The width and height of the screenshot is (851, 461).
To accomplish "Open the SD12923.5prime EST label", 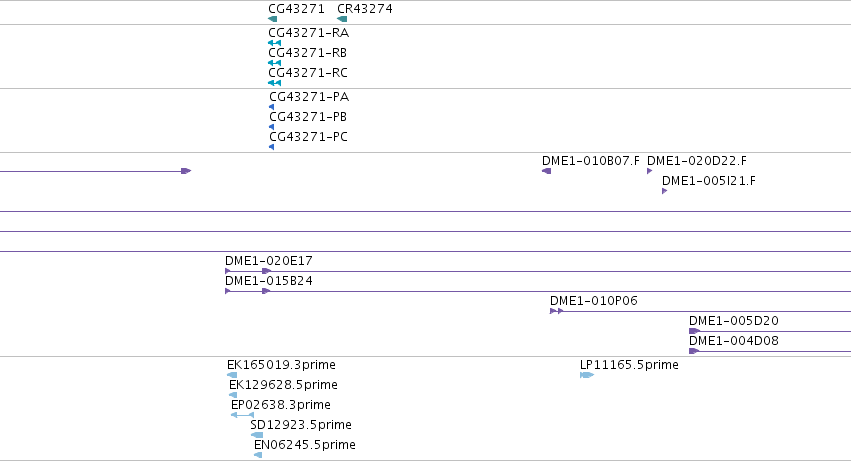I will point(301,425).
